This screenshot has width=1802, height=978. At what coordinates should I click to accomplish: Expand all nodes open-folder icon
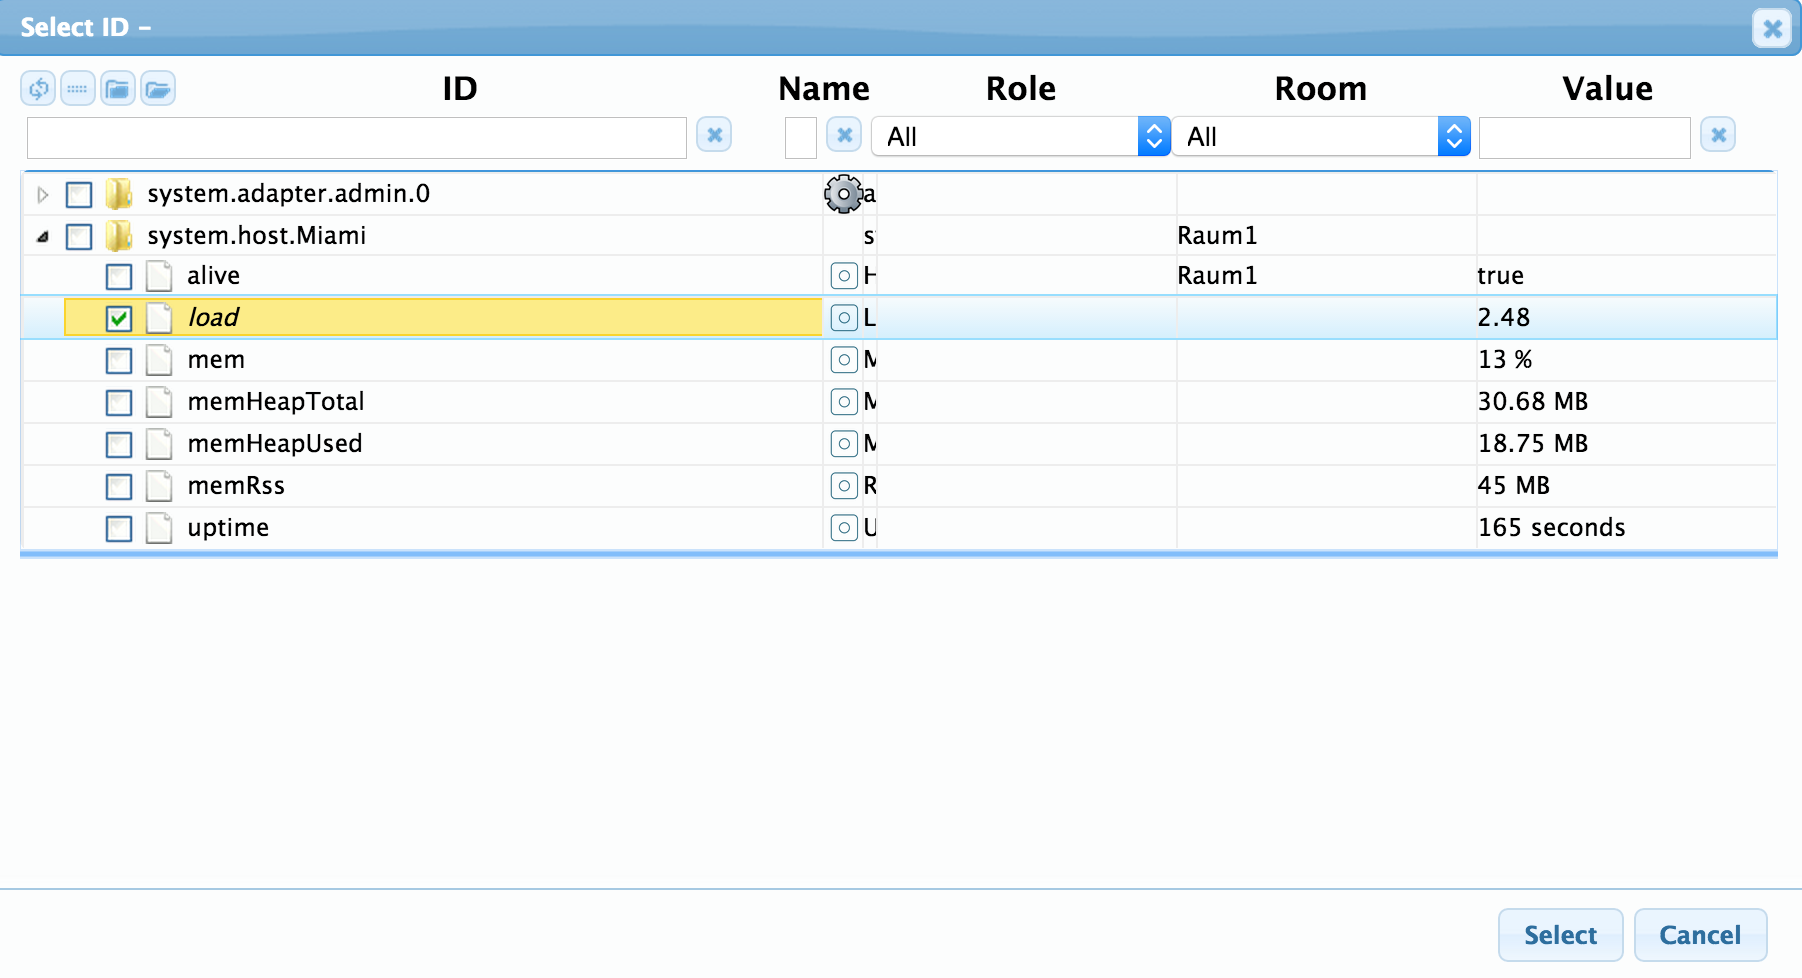[x=158, y=89]
